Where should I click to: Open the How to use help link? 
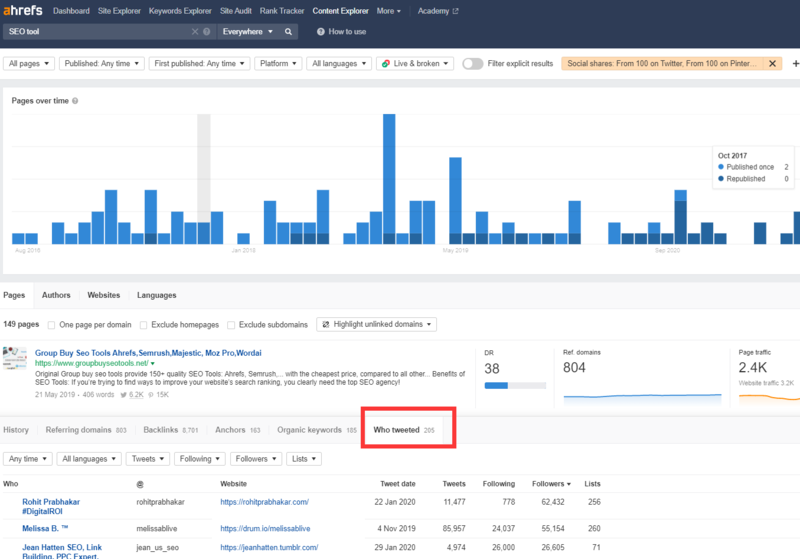click(341, 32)
